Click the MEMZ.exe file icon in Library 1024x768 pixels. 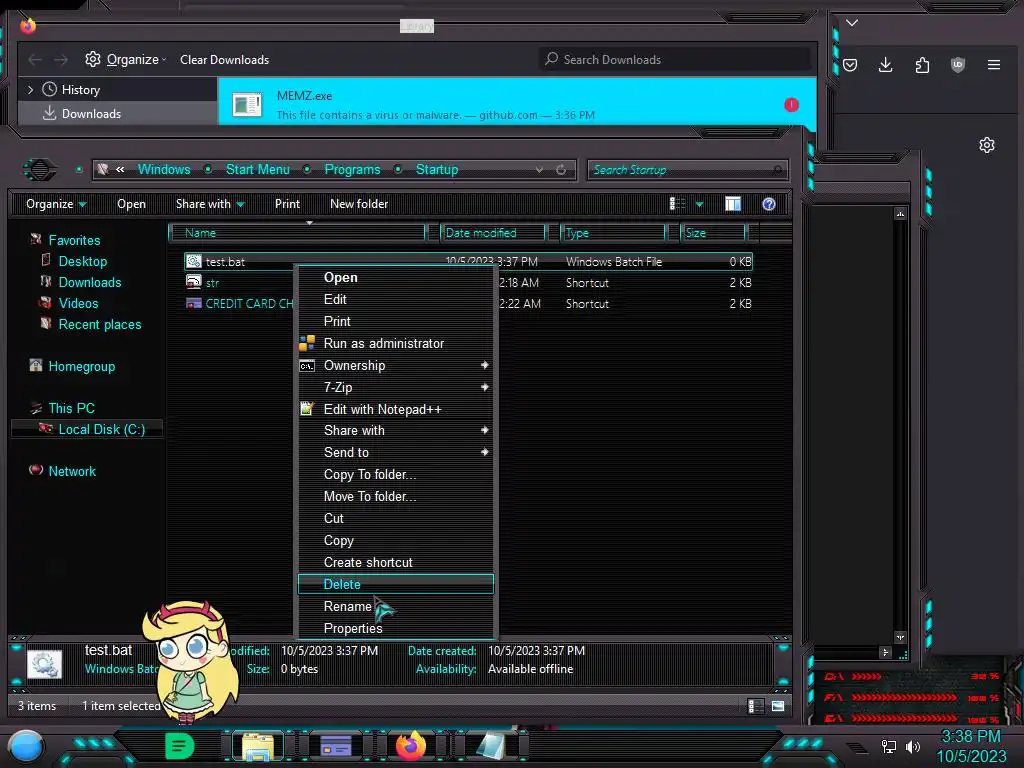pyautogui.click(x=248, y=104)
